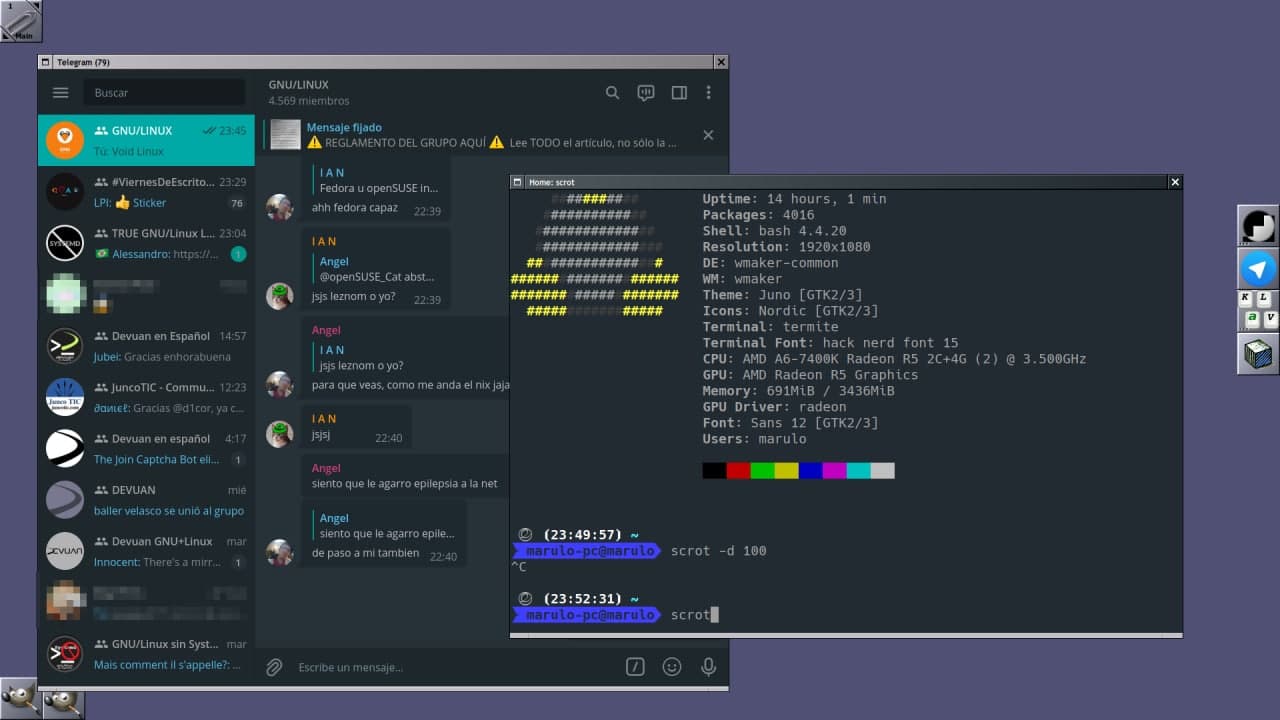Click the microphone voice message icon

[708, 667]
